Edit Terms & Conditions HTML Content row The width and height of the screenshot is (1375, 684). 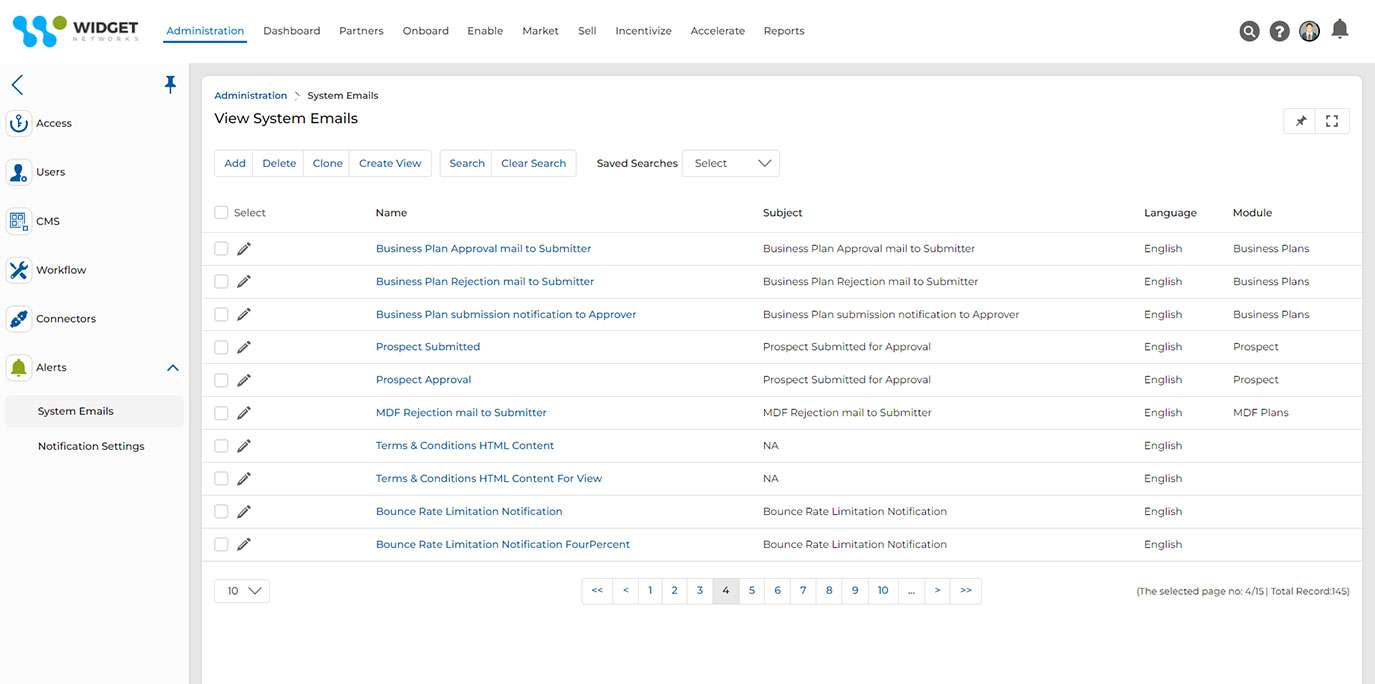click(x=244, y=445)
